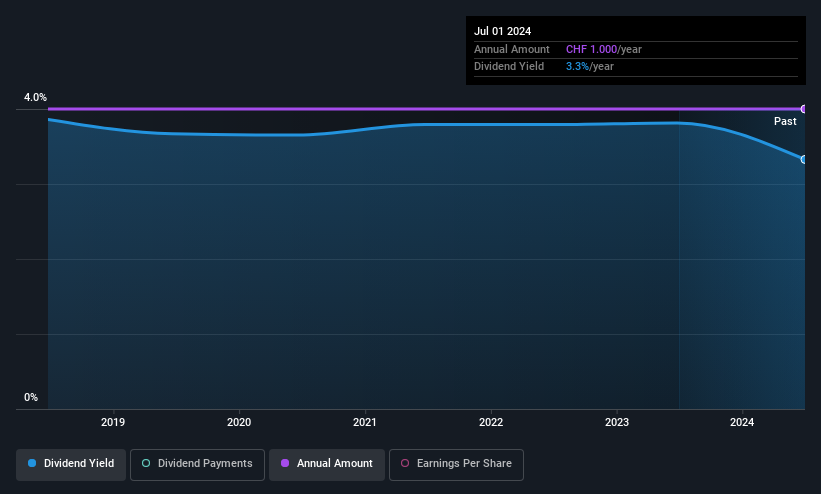Click the 2022 x-axis label
This screenshot has width=821, height=494.
click(x=491, y=422)
